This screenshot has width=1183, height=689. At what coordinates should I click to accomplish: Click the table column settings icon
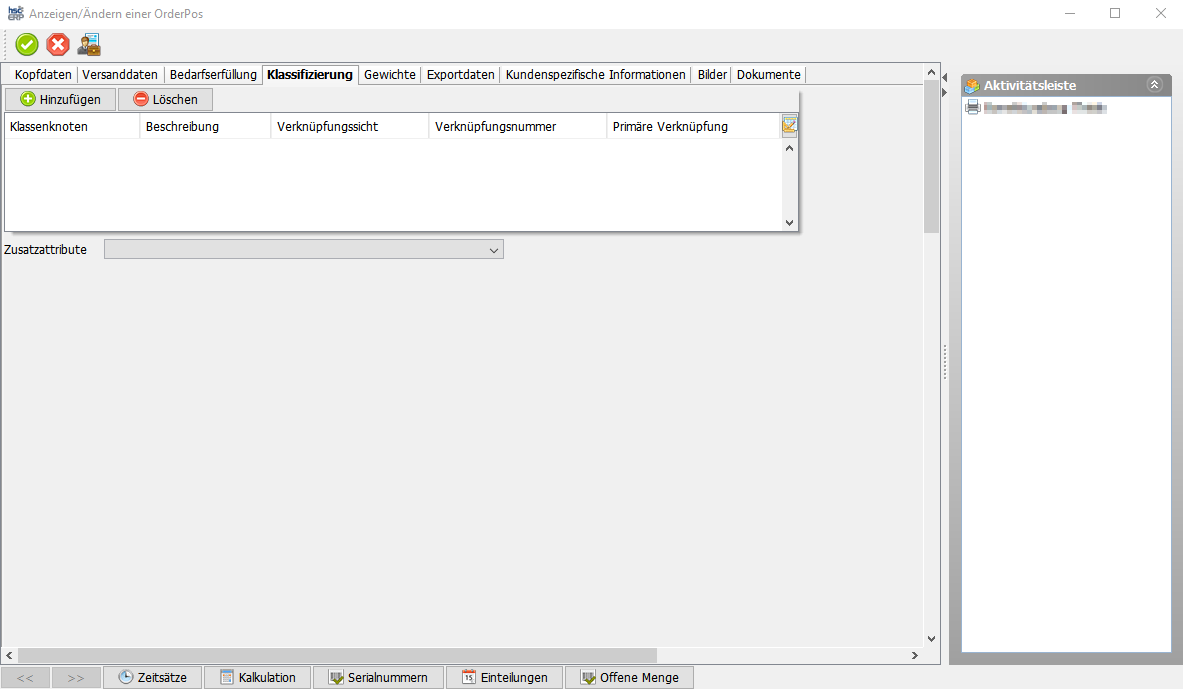pos(790,125)
